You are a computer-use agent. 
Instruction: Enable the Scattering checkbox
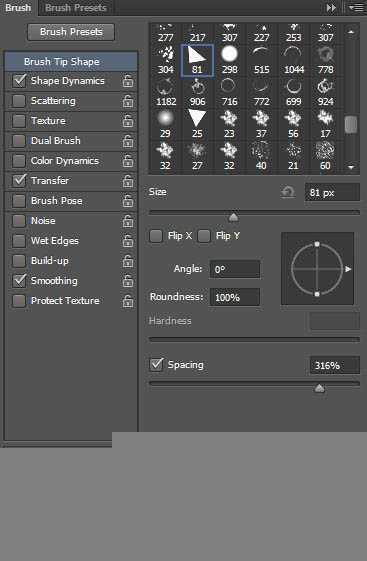click(19, 101)
